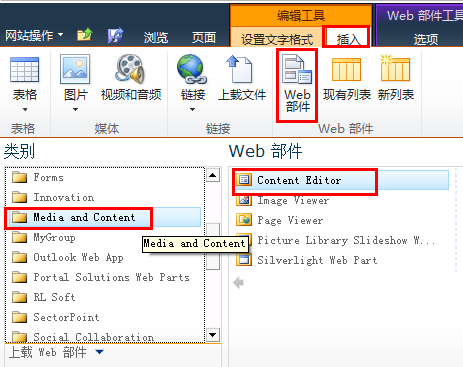Click the Page Viewer web part icon
463x367 pixels.
click(244, 220)
